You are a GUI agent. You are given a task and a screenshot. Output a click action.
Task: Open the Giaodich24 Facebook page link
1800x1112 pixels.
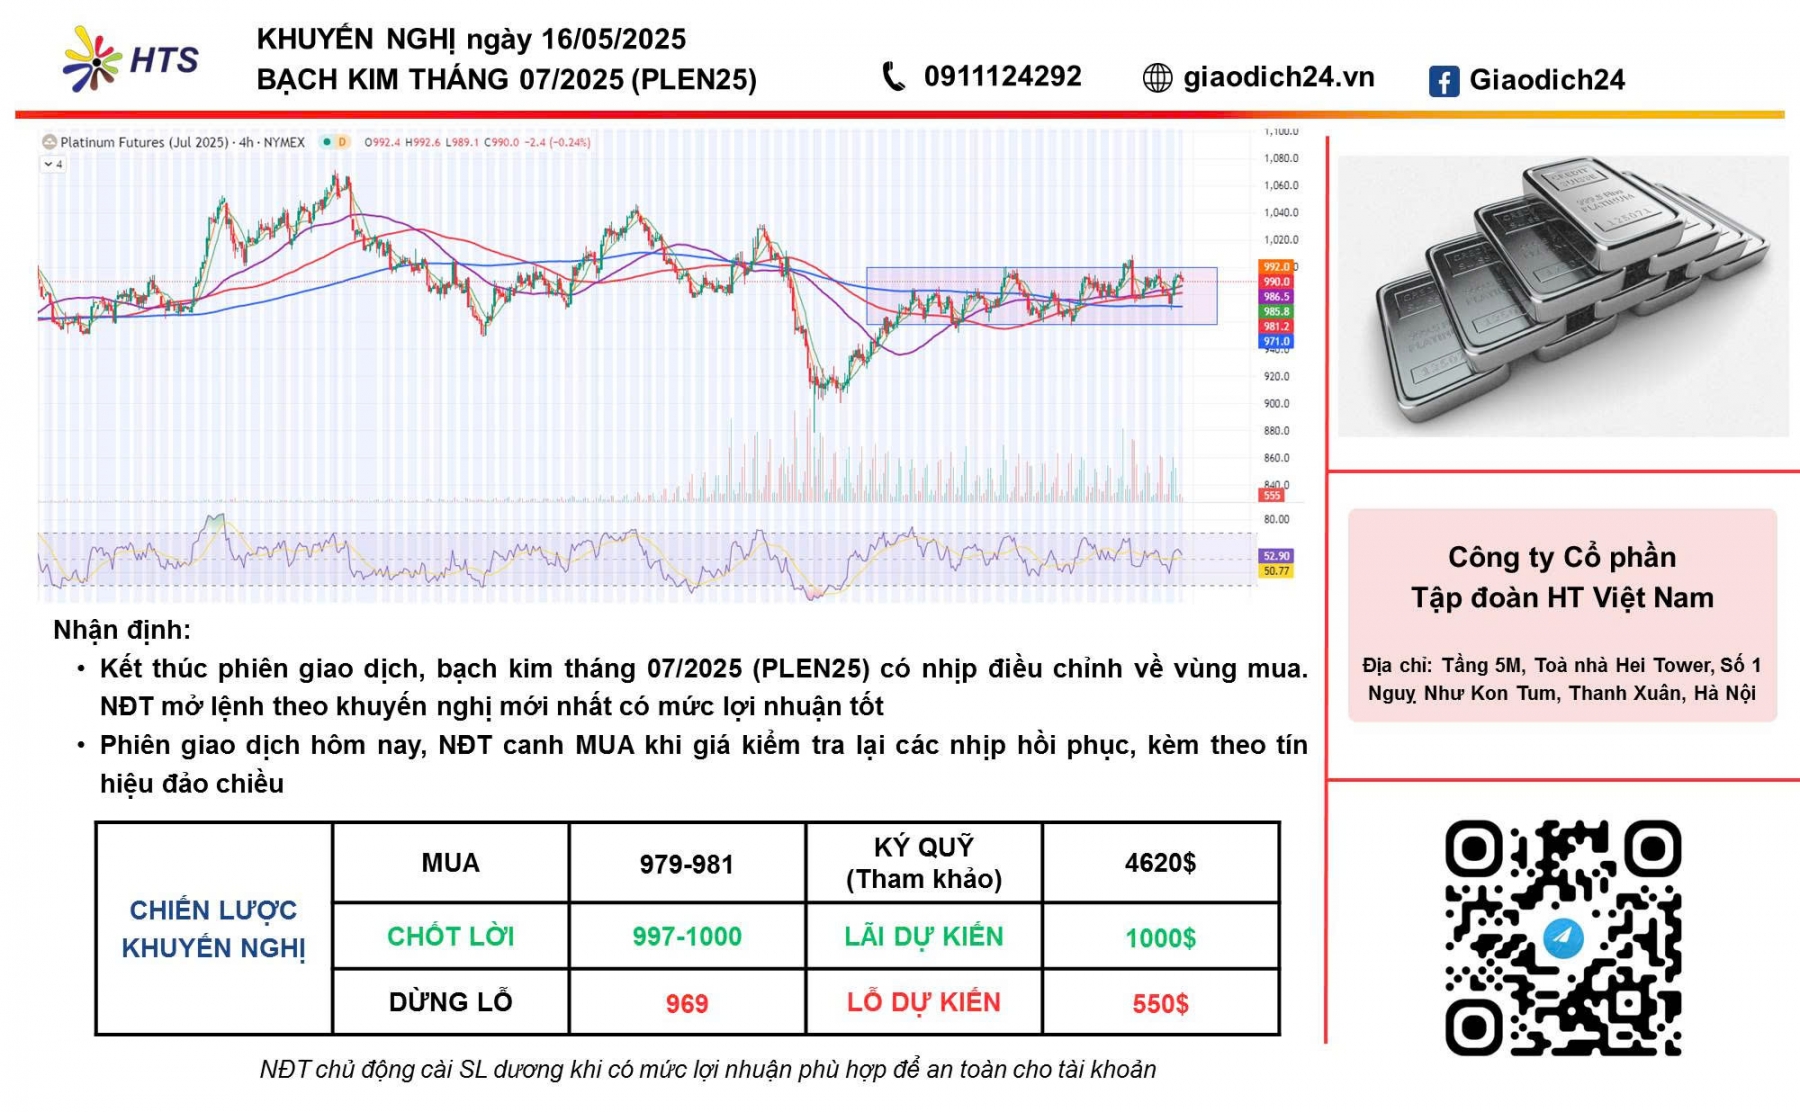pos(1547,80)
